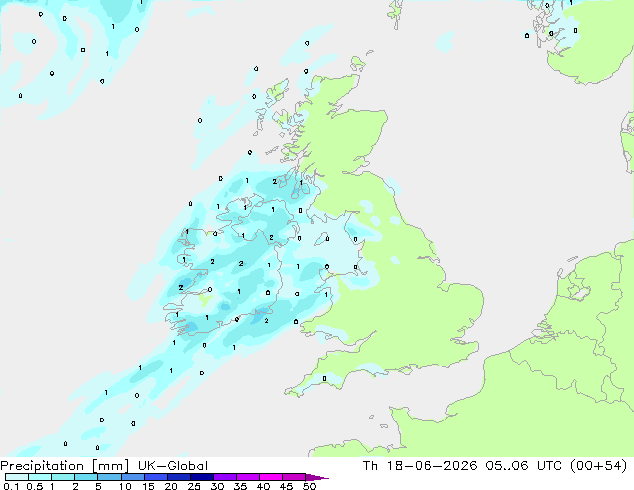Screen dimensions: 634x490
Task: Click the '0.1' legend scale label
Action: (x=11, y=486)
